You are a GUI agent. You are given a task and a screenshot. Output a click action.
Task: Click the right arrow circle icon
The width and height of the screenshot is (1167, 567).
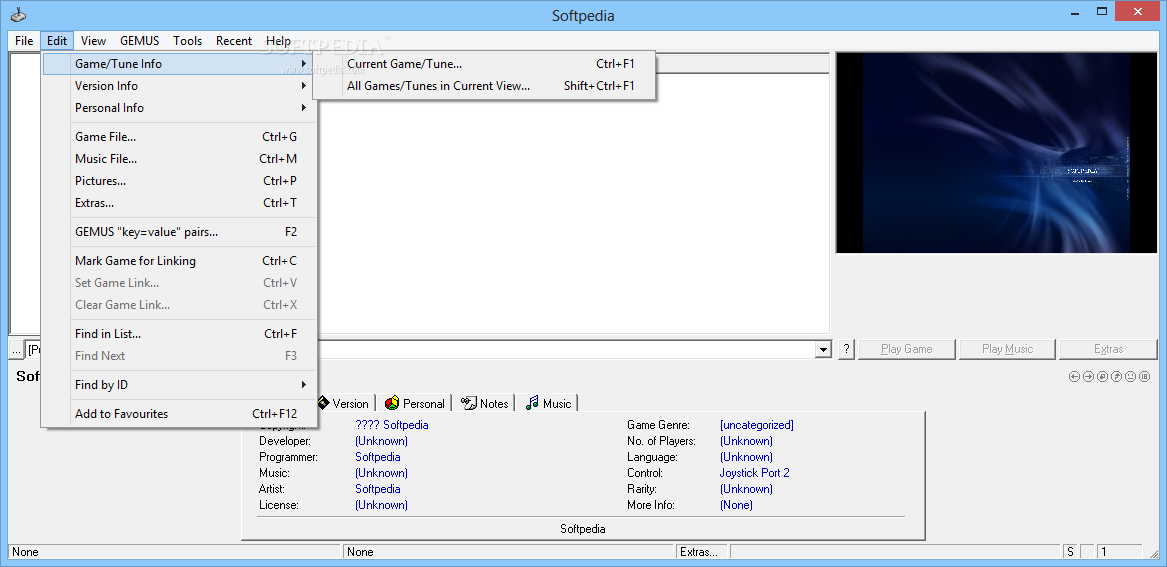point(1088,377)
